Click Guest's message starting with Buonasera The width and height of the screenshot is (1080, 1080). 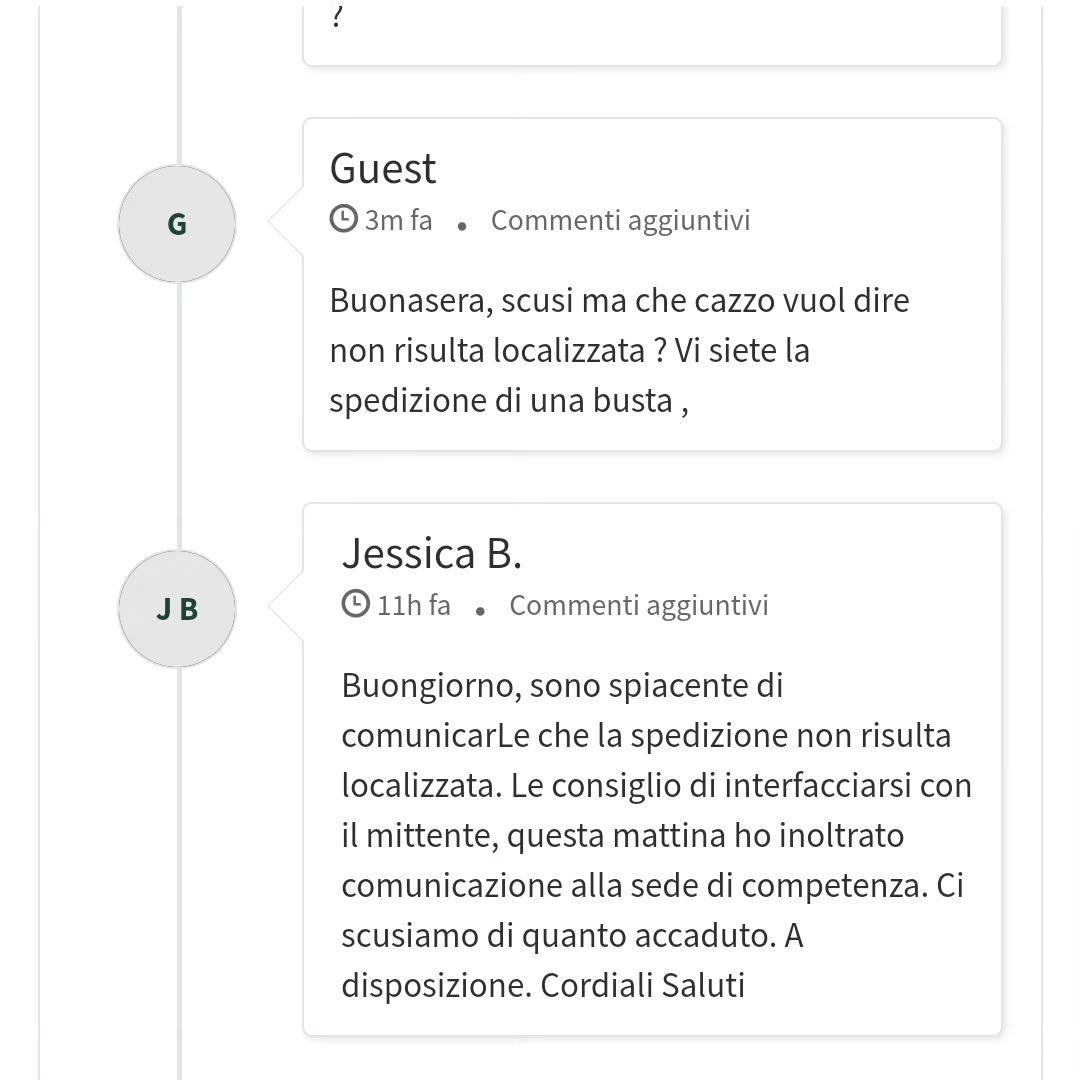619,351
